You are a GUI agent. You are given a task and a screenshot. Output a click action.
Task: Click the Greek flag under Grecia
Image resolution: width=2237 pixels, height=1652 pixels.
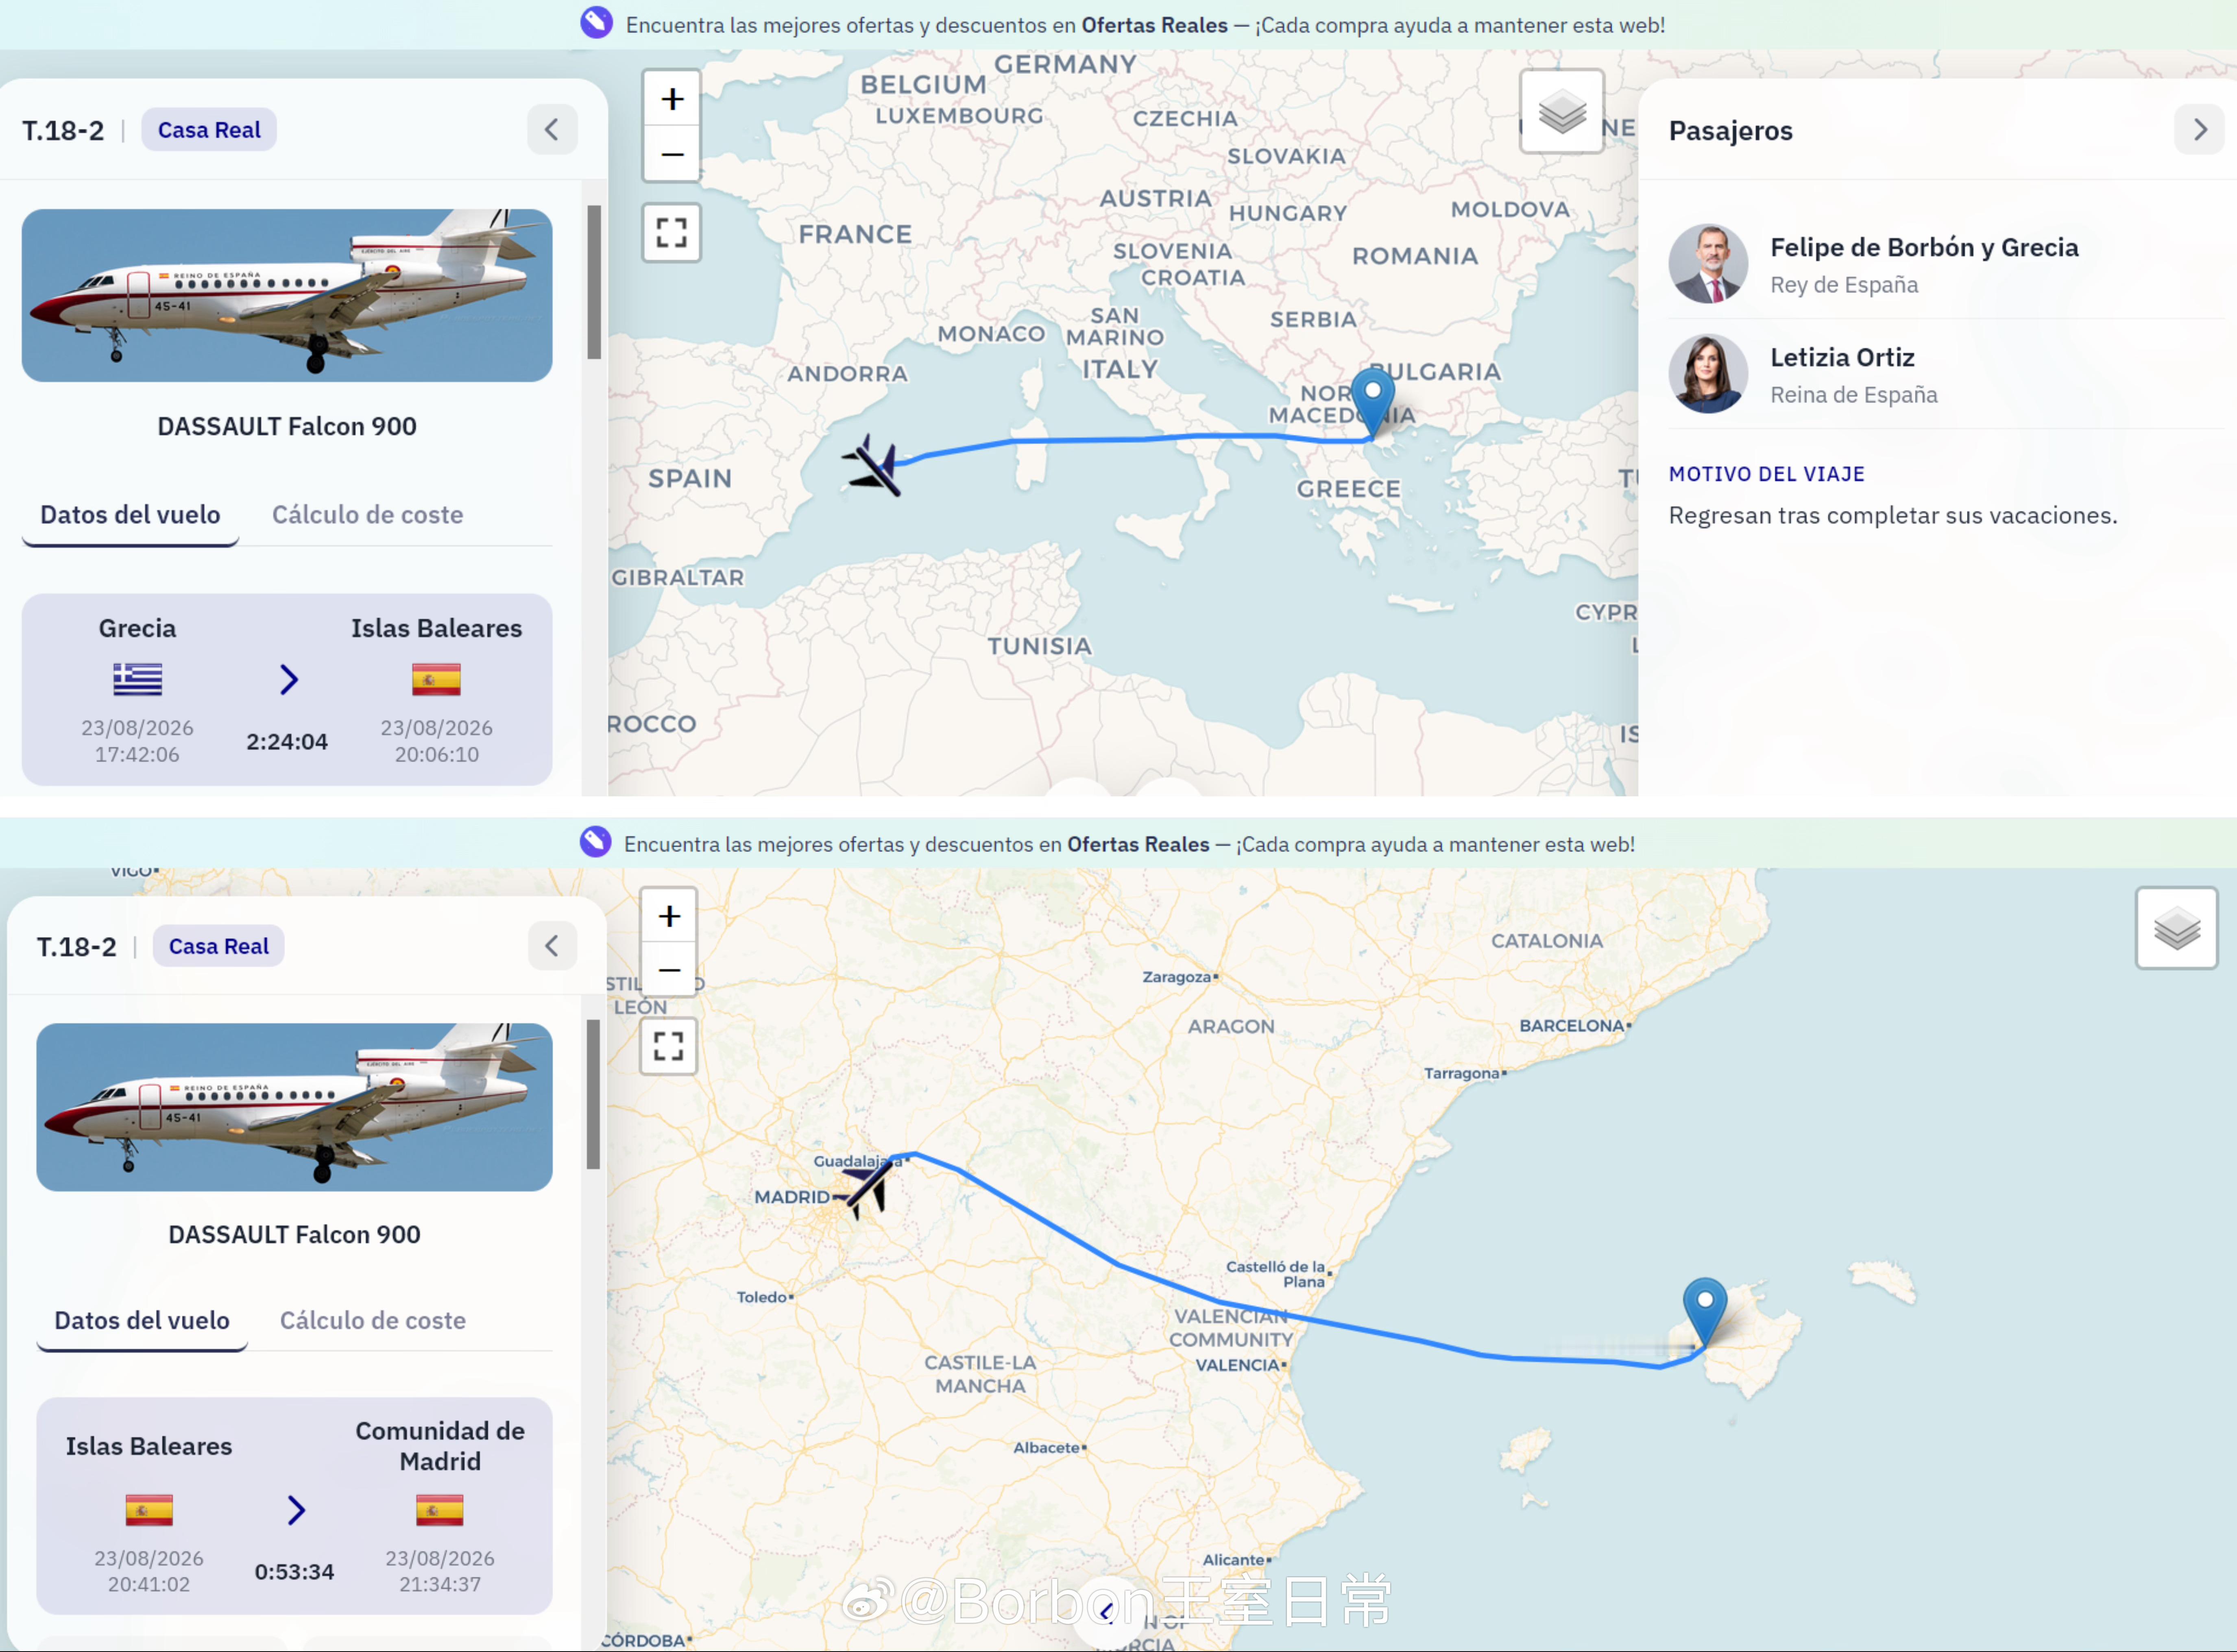point(137,679)
